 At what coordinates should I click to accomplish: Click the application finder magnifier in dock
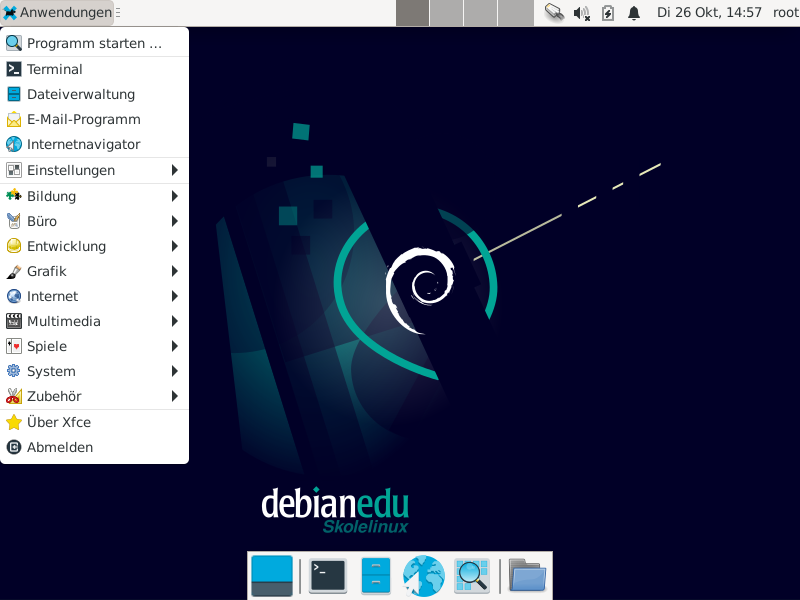click(471, 575)
